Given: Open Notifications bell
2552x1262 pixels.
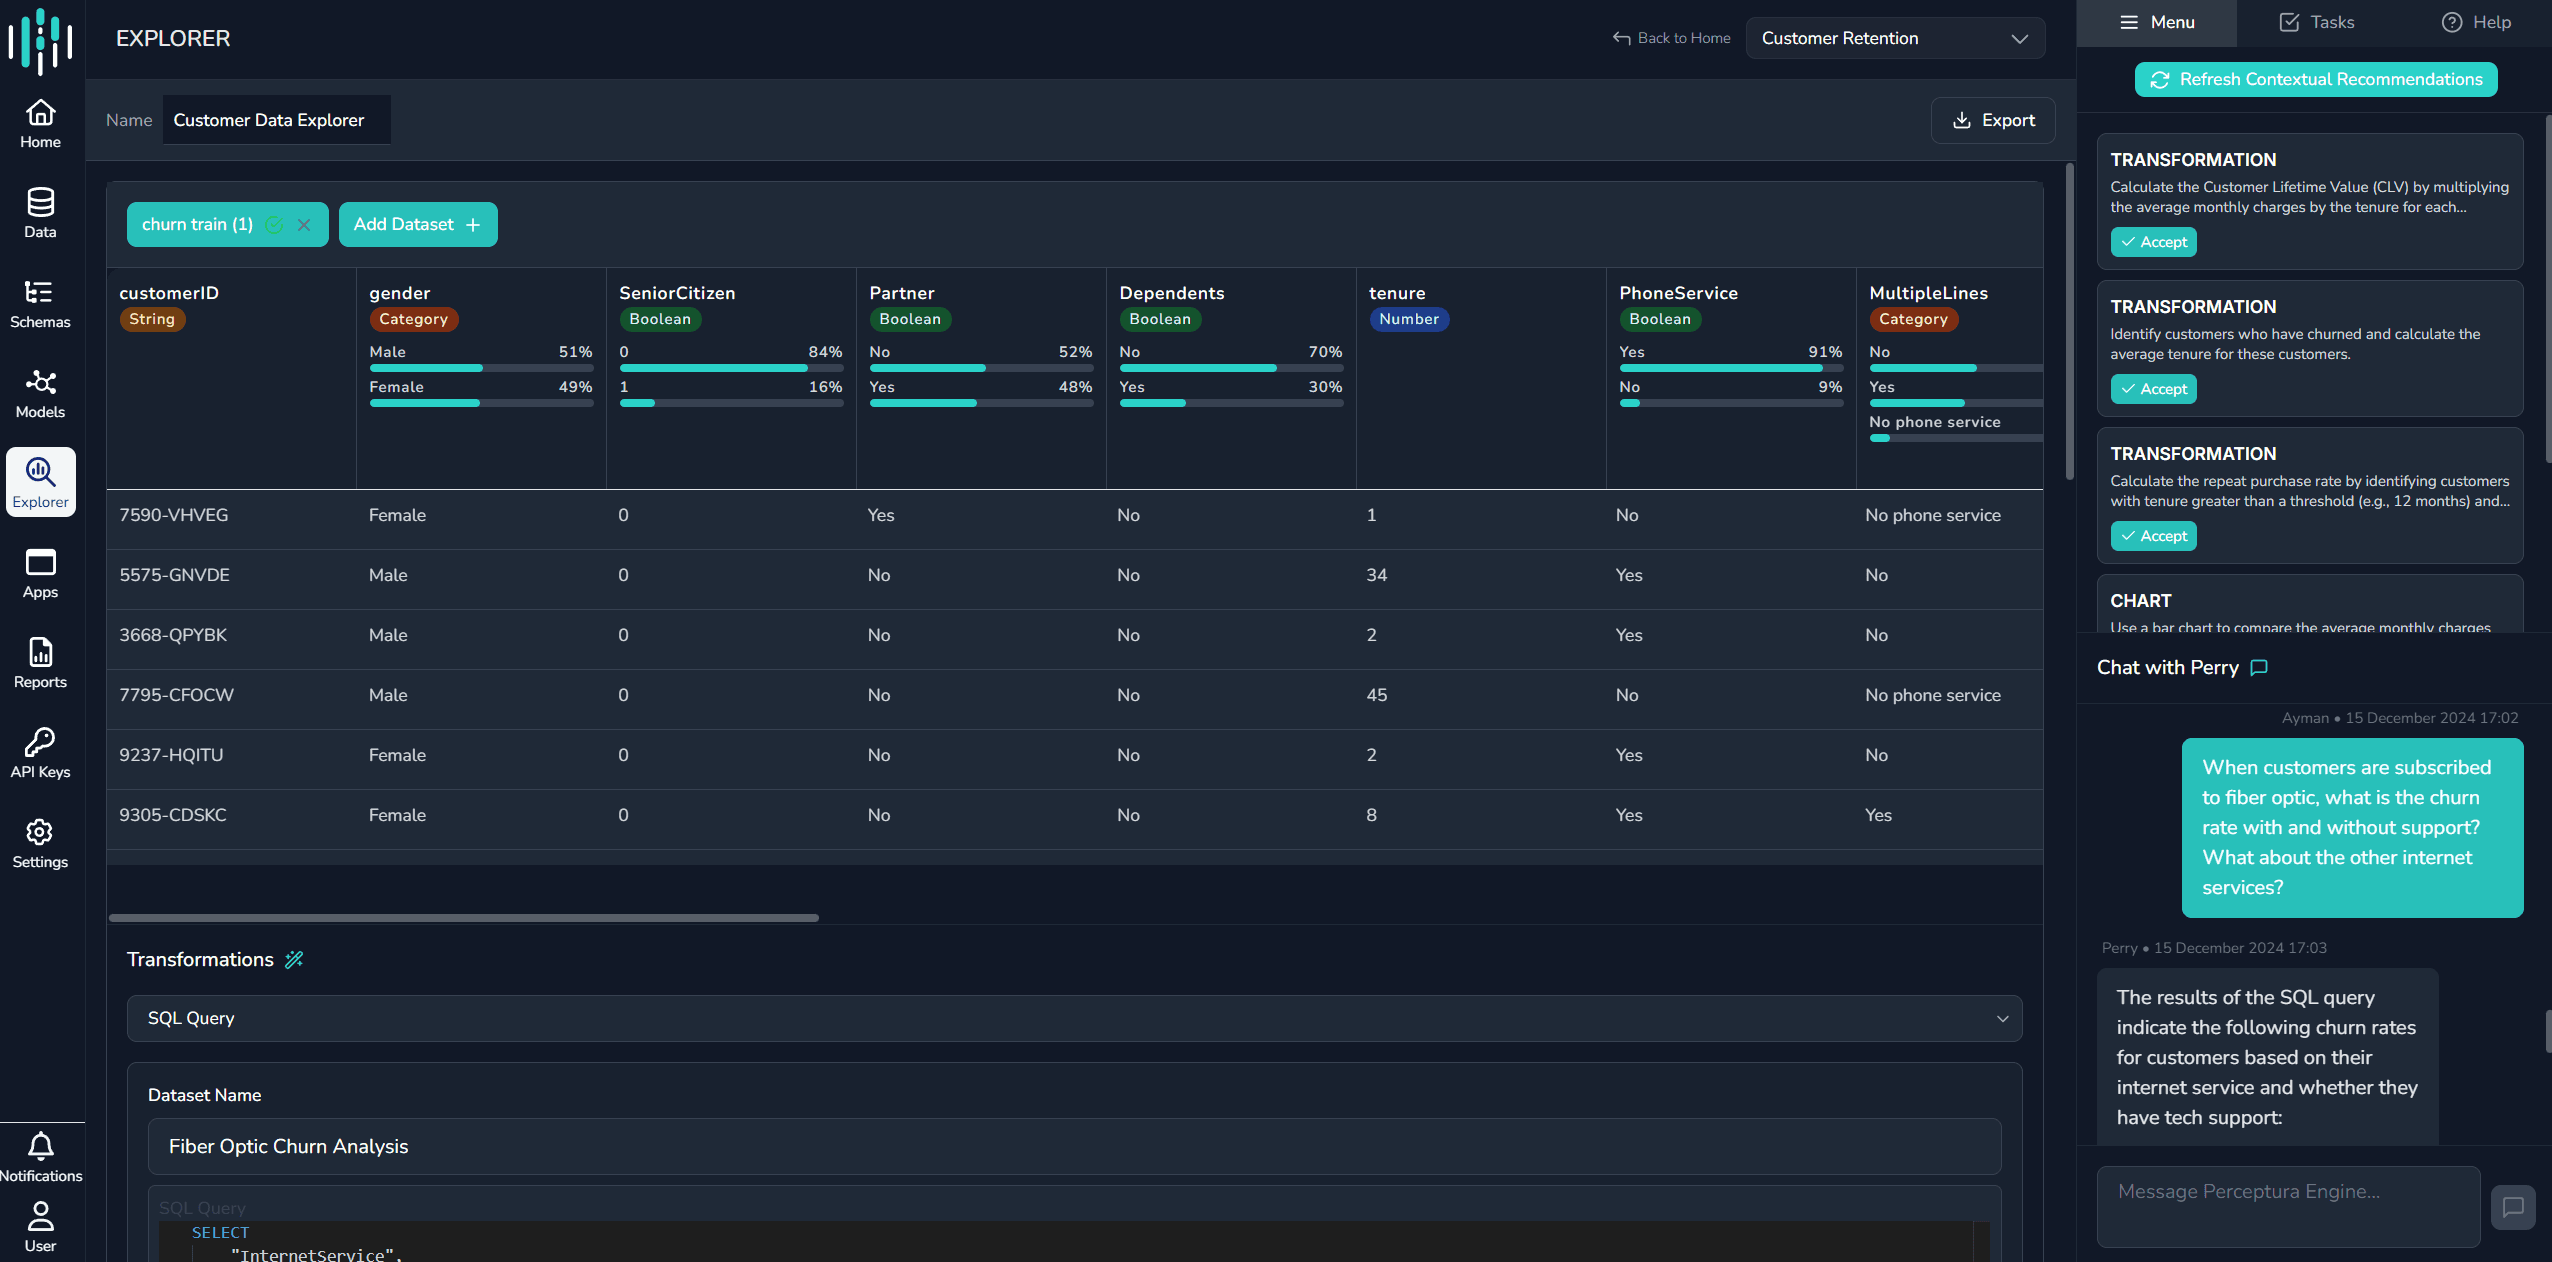Looking at the screenshot, I should tap(40, 1158).
